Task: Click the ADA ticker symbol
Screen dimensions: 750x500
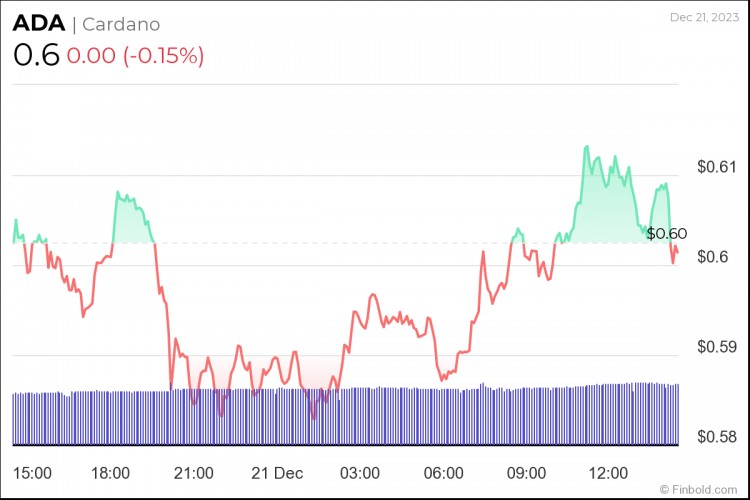Action: point(38,23)
